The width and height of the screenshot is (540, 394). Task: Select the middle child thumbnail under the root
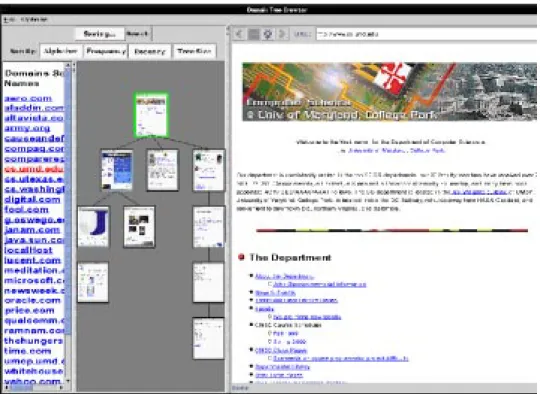163,170
